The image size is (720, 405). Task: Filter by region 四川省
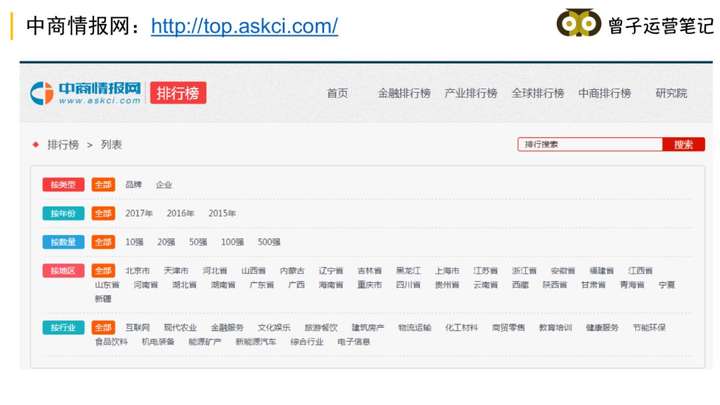(408, 285)
